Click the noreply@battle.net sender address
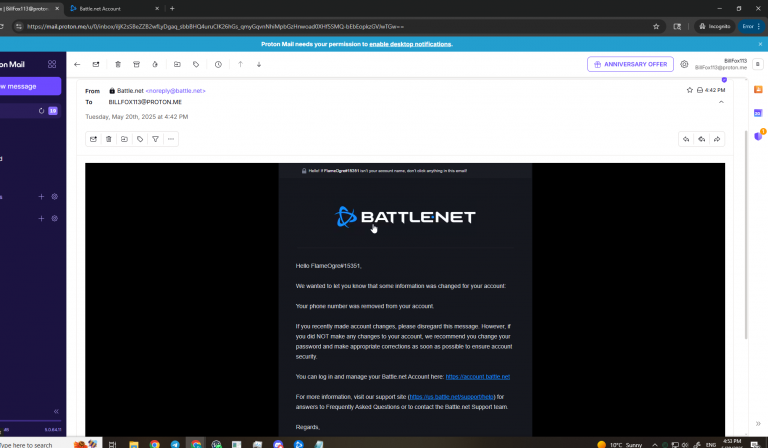 click(175, 91)
